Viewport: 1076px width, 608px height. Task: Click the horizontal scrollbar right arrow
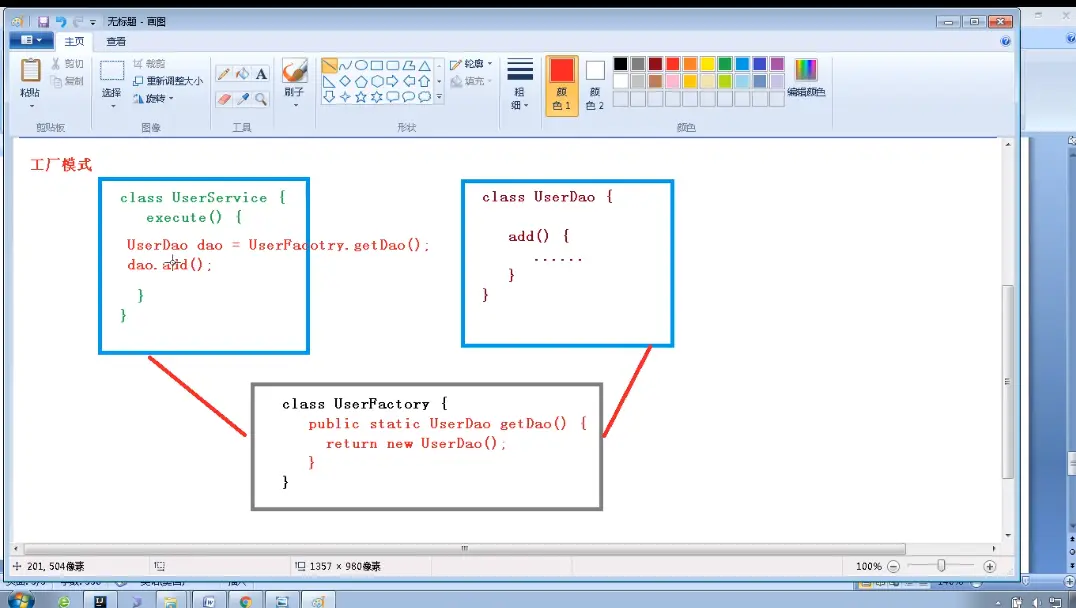click(x=994, y=549)
